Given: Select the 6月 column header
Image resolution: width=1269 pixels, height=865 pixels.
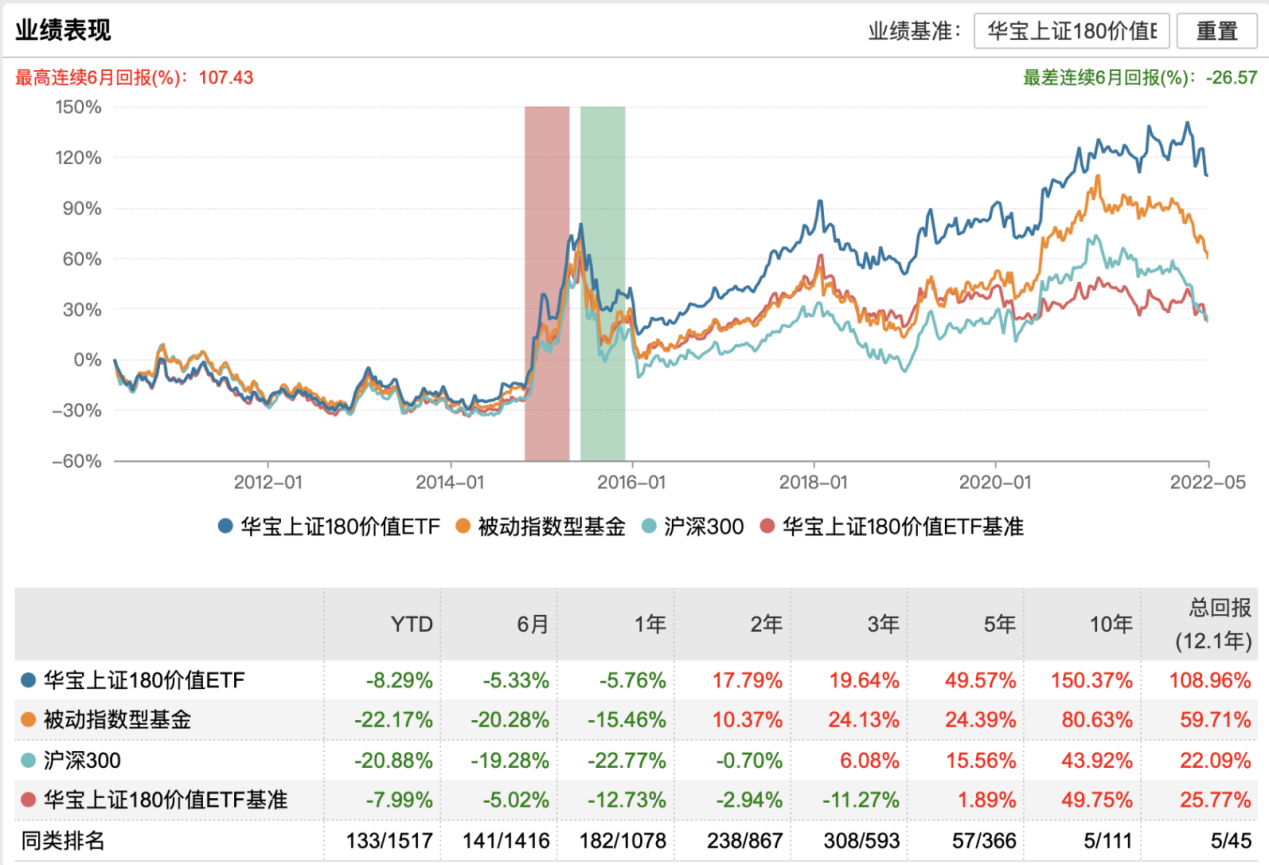Looking at the screenshot, I should (533, 625).
